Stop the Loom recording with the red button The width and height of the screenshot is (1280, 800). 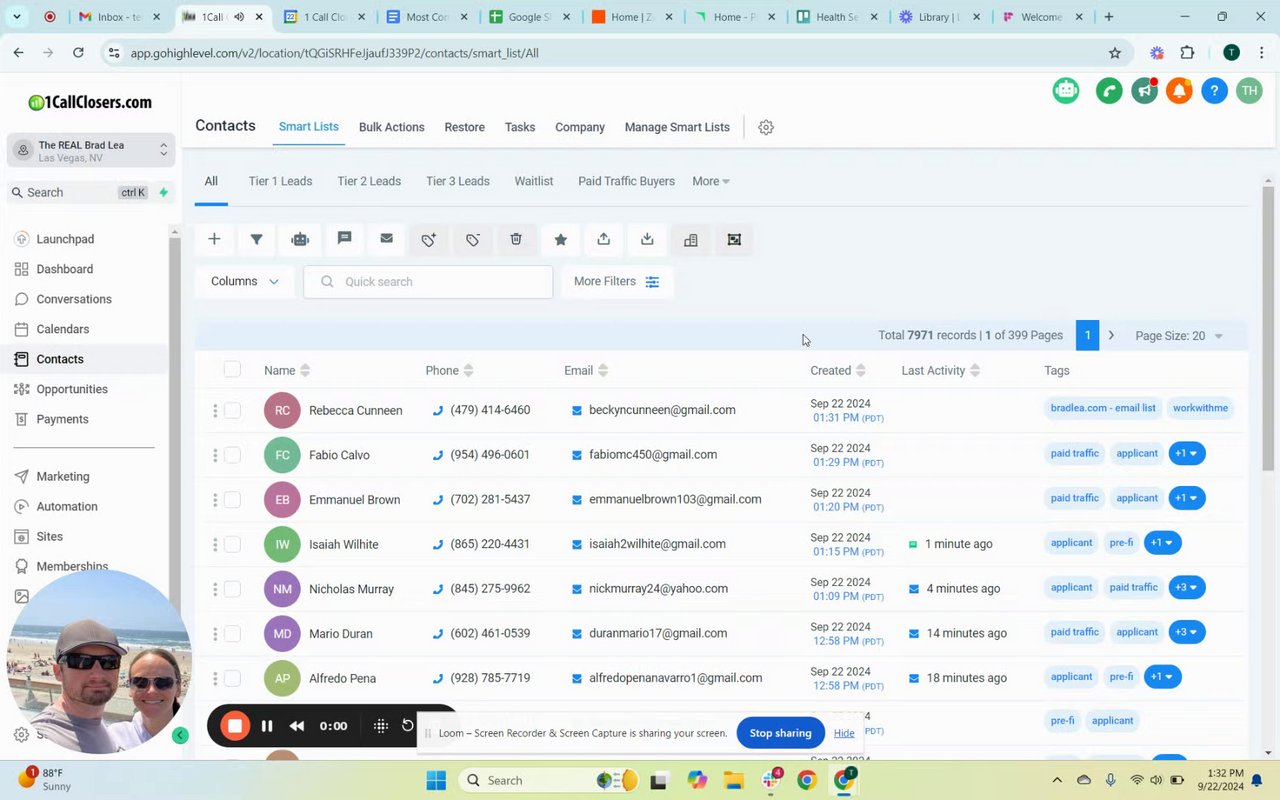tap(235, 726)
